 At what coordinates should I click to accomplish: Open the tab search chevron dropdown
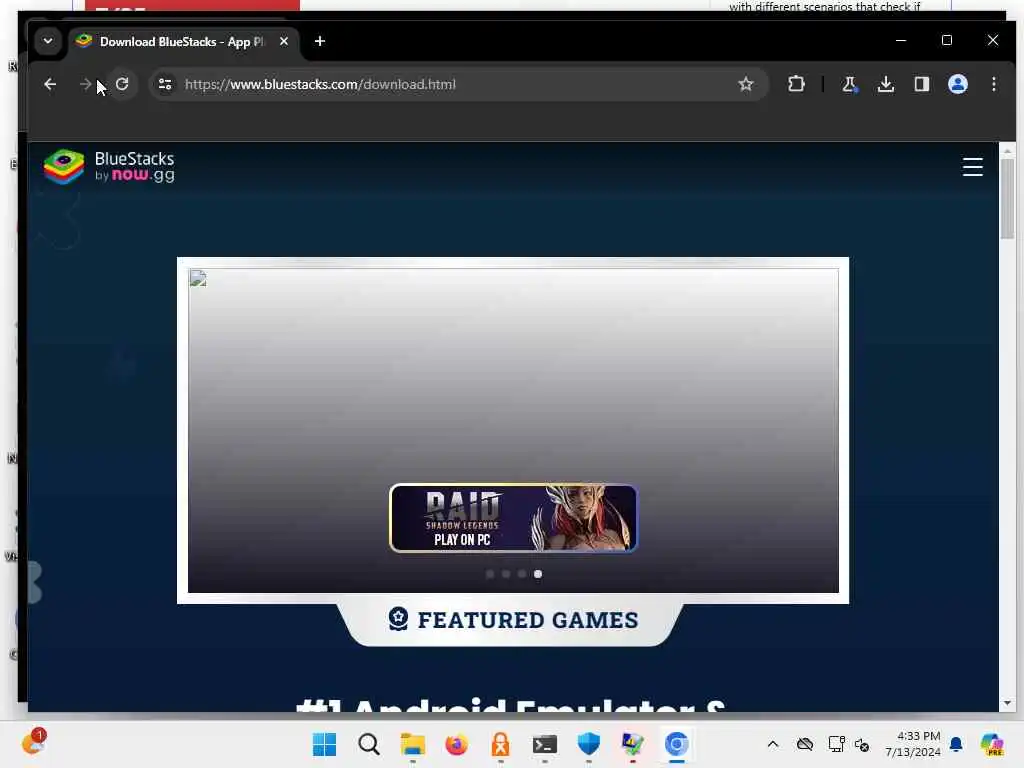[48, 41]
